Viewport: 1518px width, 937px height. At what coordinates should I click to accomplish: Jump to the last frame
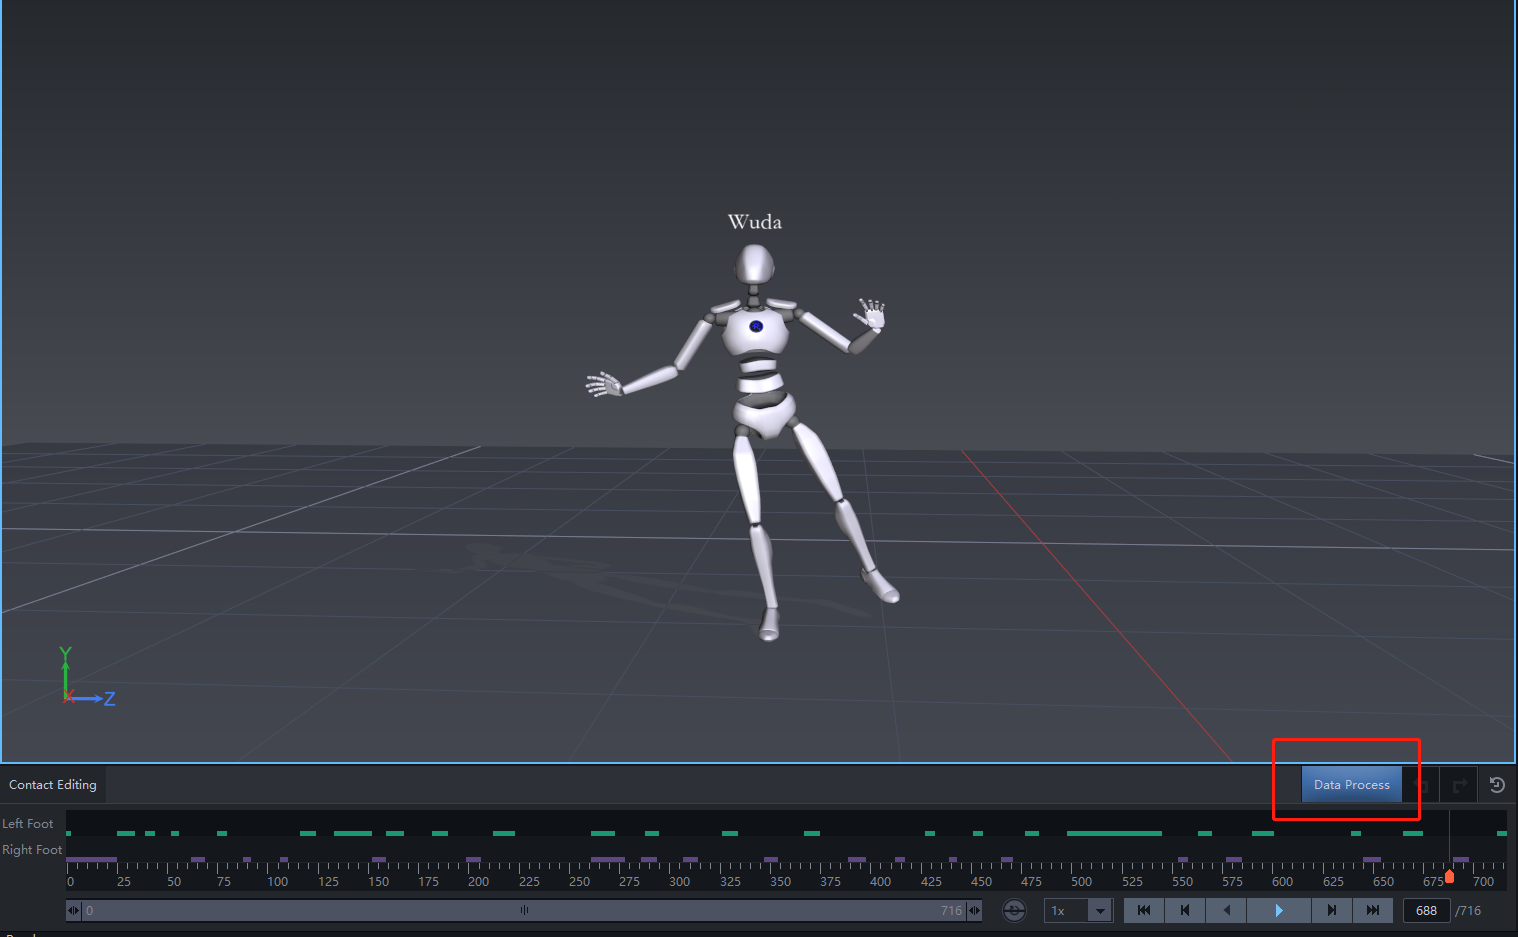click(1373, 910)
